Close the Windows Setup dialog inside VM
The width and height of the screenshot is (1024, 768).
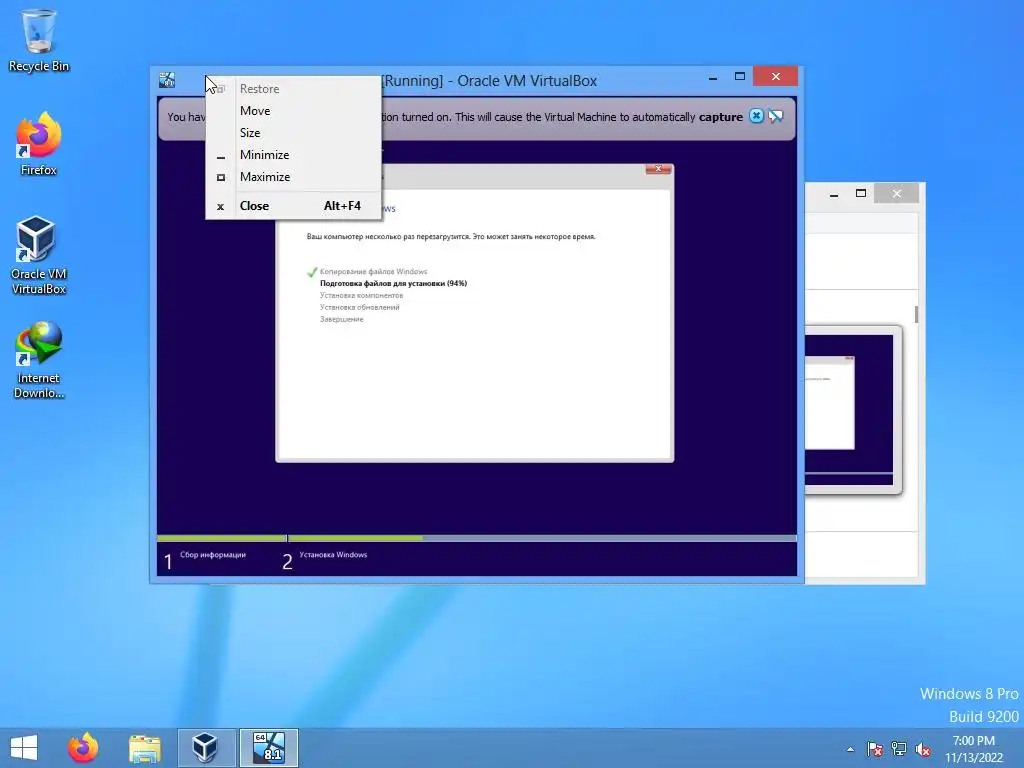[658, 168]
